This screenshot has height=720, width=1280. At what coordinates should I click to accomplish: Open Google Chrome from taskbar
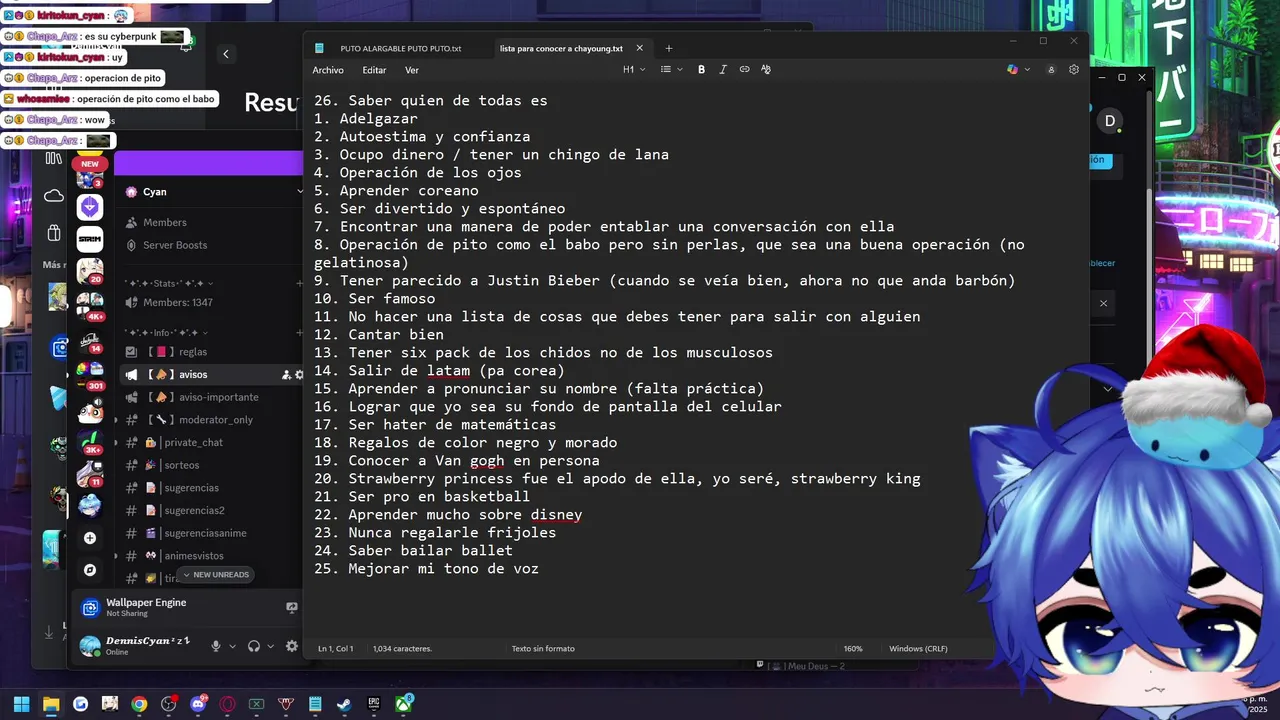click(x=139, y=704)
